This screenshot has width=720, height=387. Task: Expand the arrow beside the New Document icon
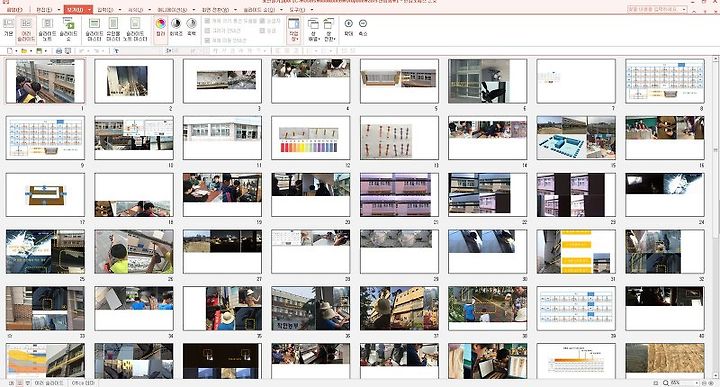point(16,51)
